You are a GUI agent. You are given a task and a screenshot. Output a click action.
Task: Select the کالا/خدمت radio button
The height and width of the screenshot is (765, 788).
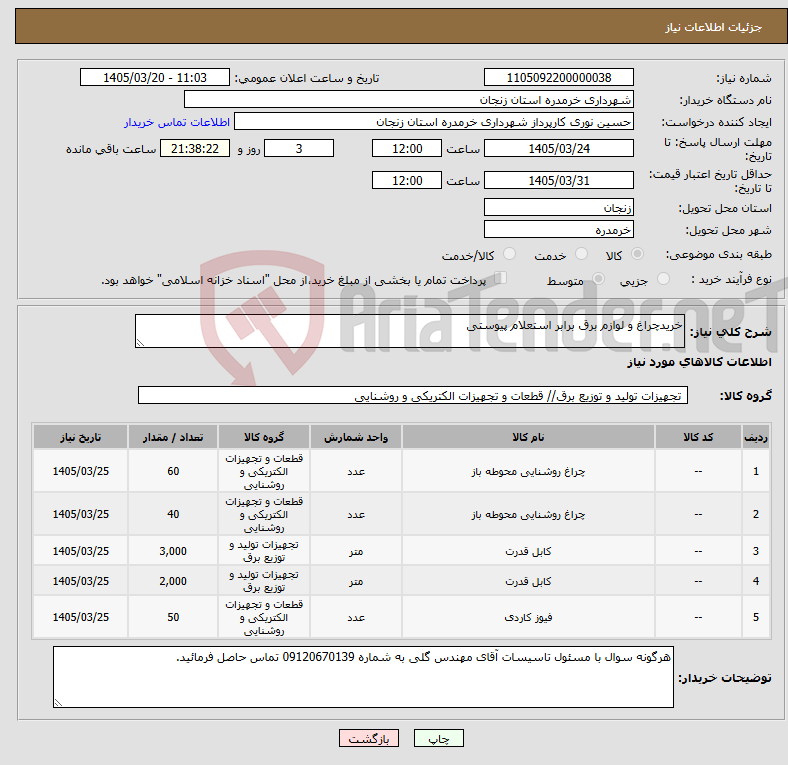(x=510, y=254)
